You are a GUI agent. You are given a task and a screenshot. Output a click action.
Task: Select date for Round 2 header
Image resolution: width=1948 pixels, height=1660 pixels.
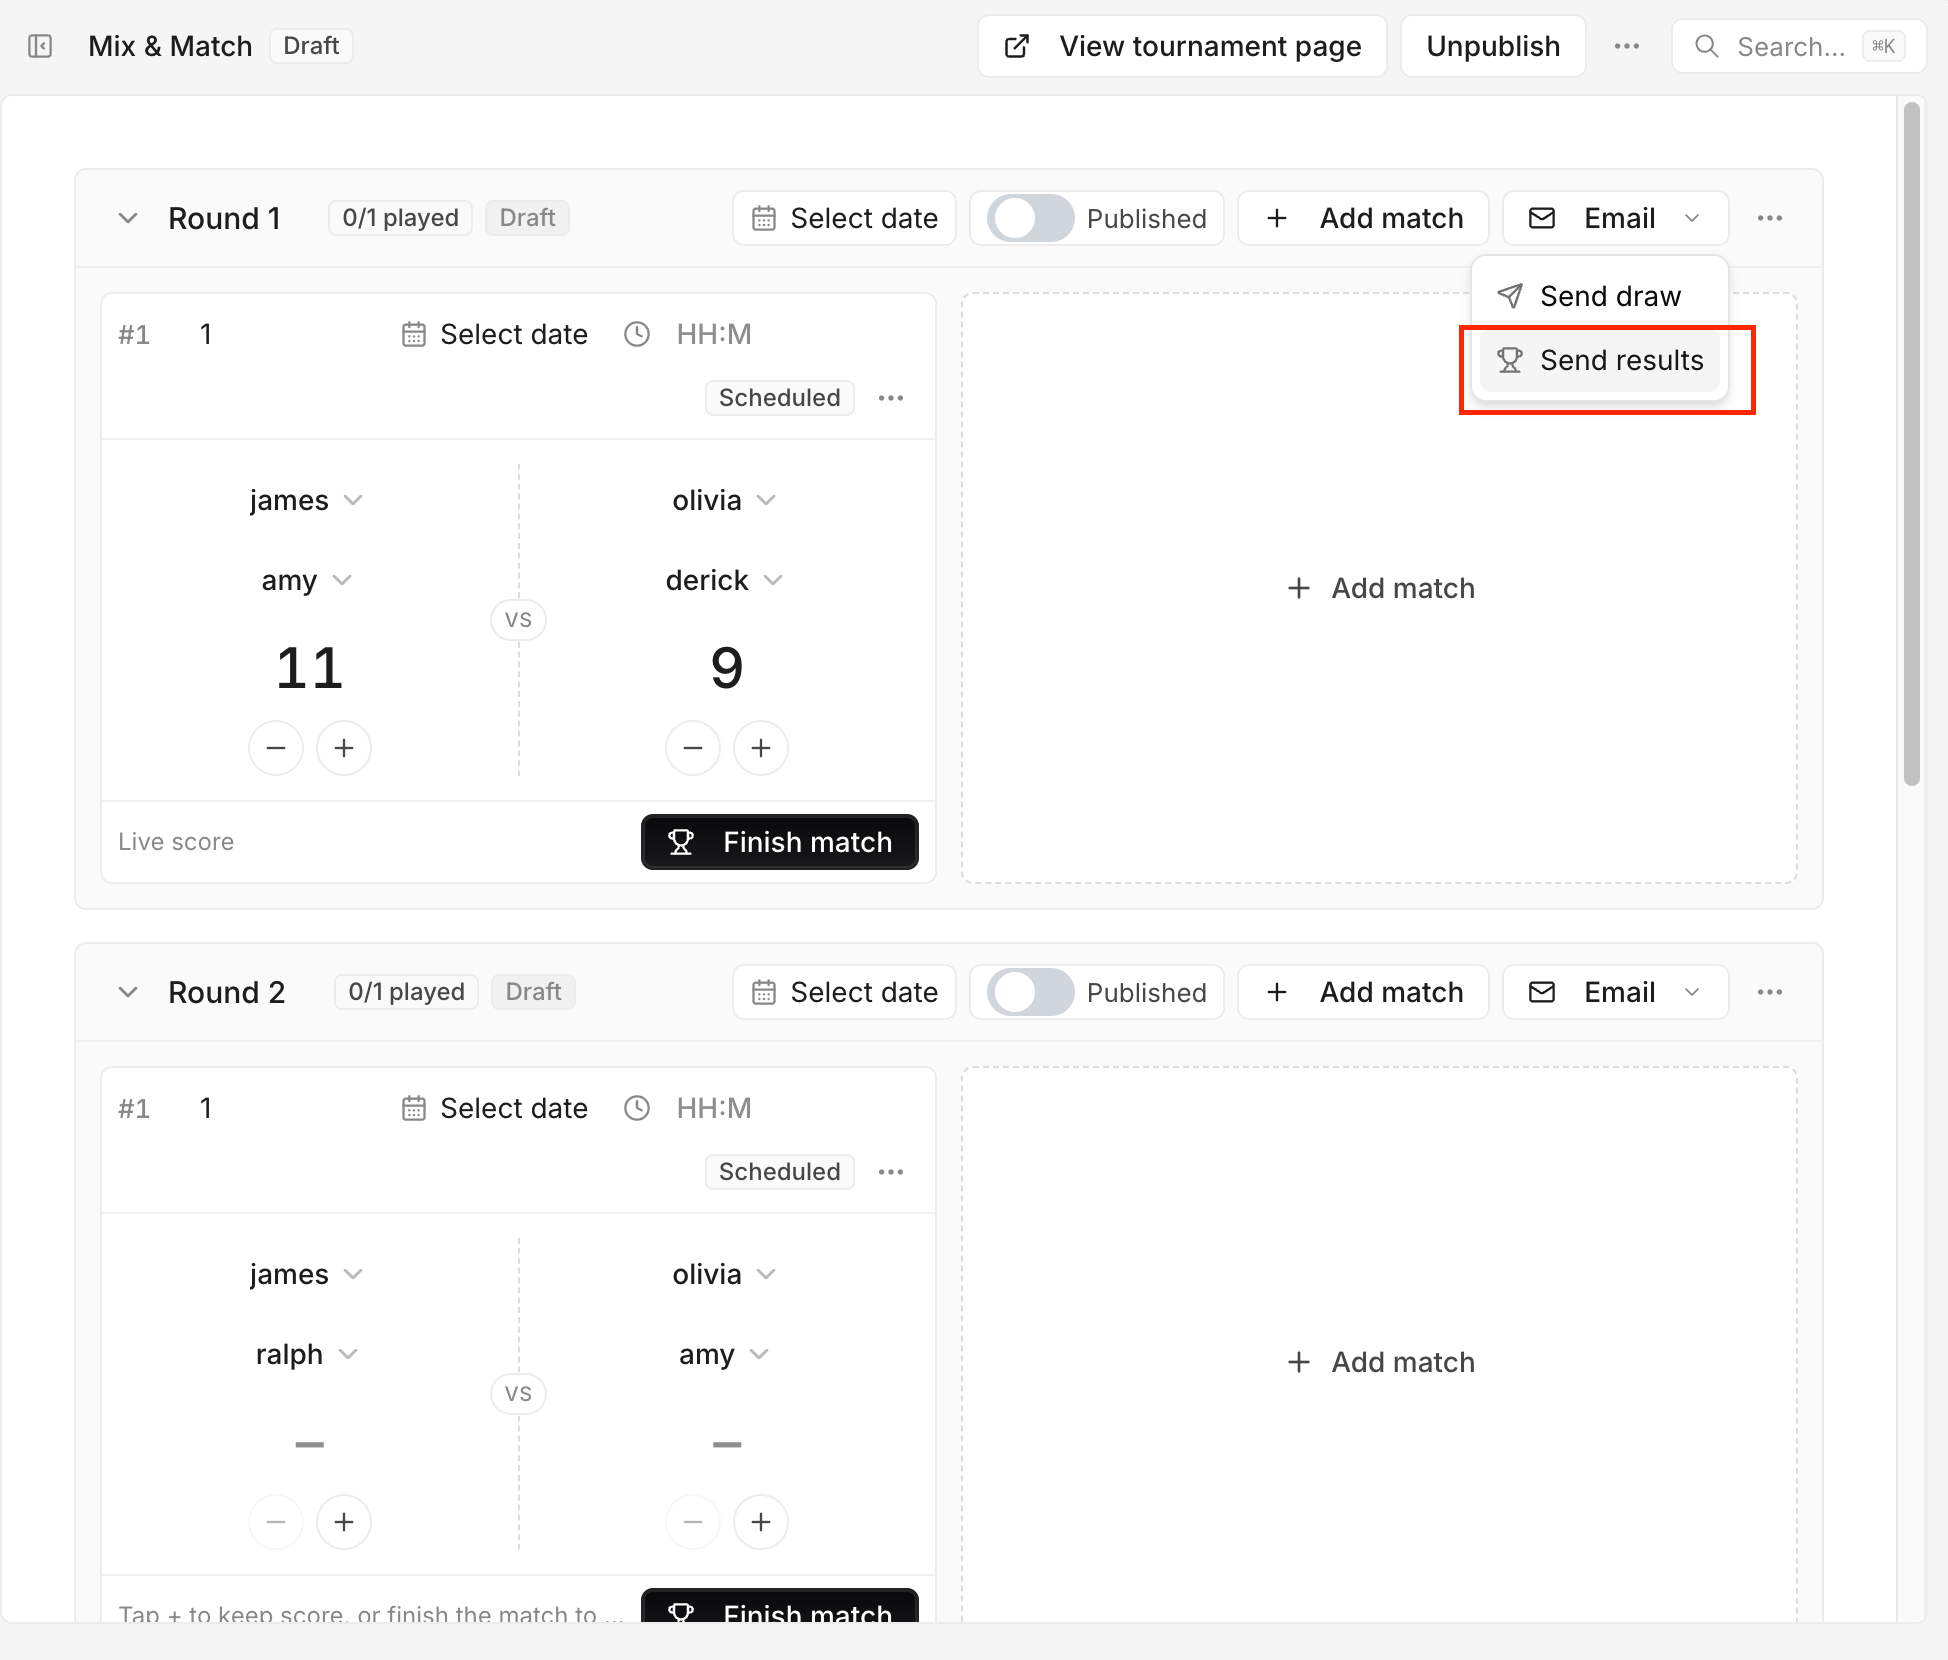pyautogui.click(x=844, y=992)
